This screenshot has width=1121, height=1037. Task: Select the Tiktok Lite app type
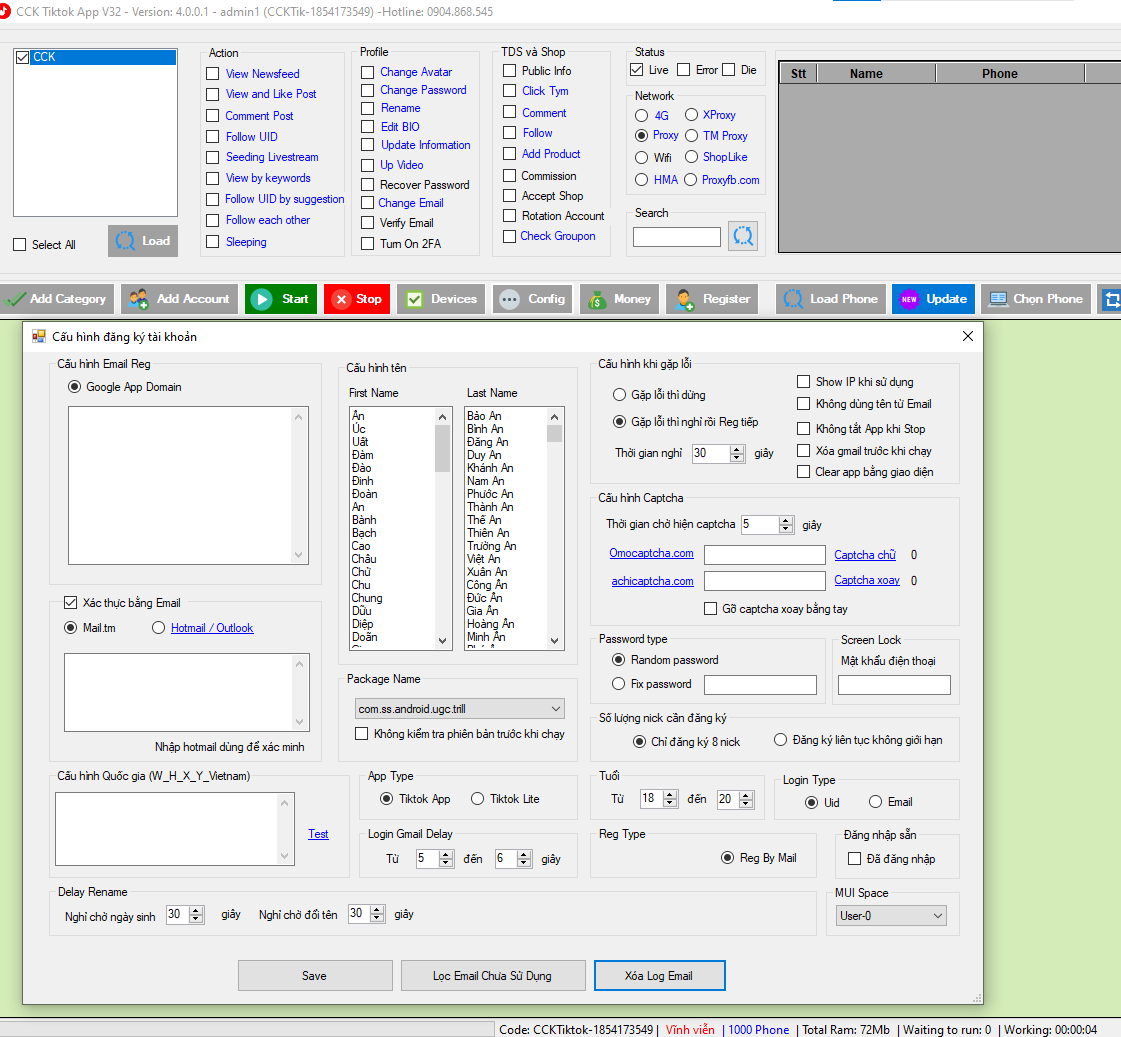coord(478,799)
